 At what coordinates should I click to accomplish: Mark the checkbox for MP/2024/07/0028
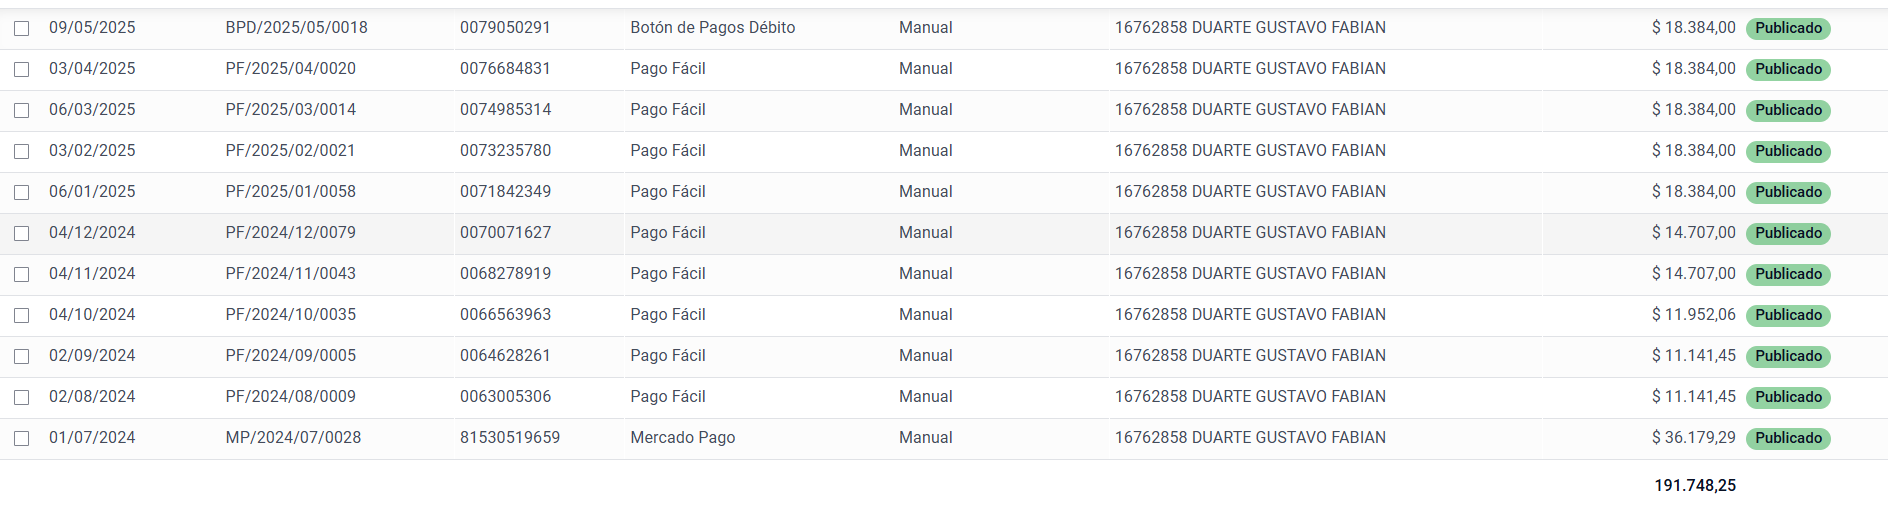tap(21, 438)
